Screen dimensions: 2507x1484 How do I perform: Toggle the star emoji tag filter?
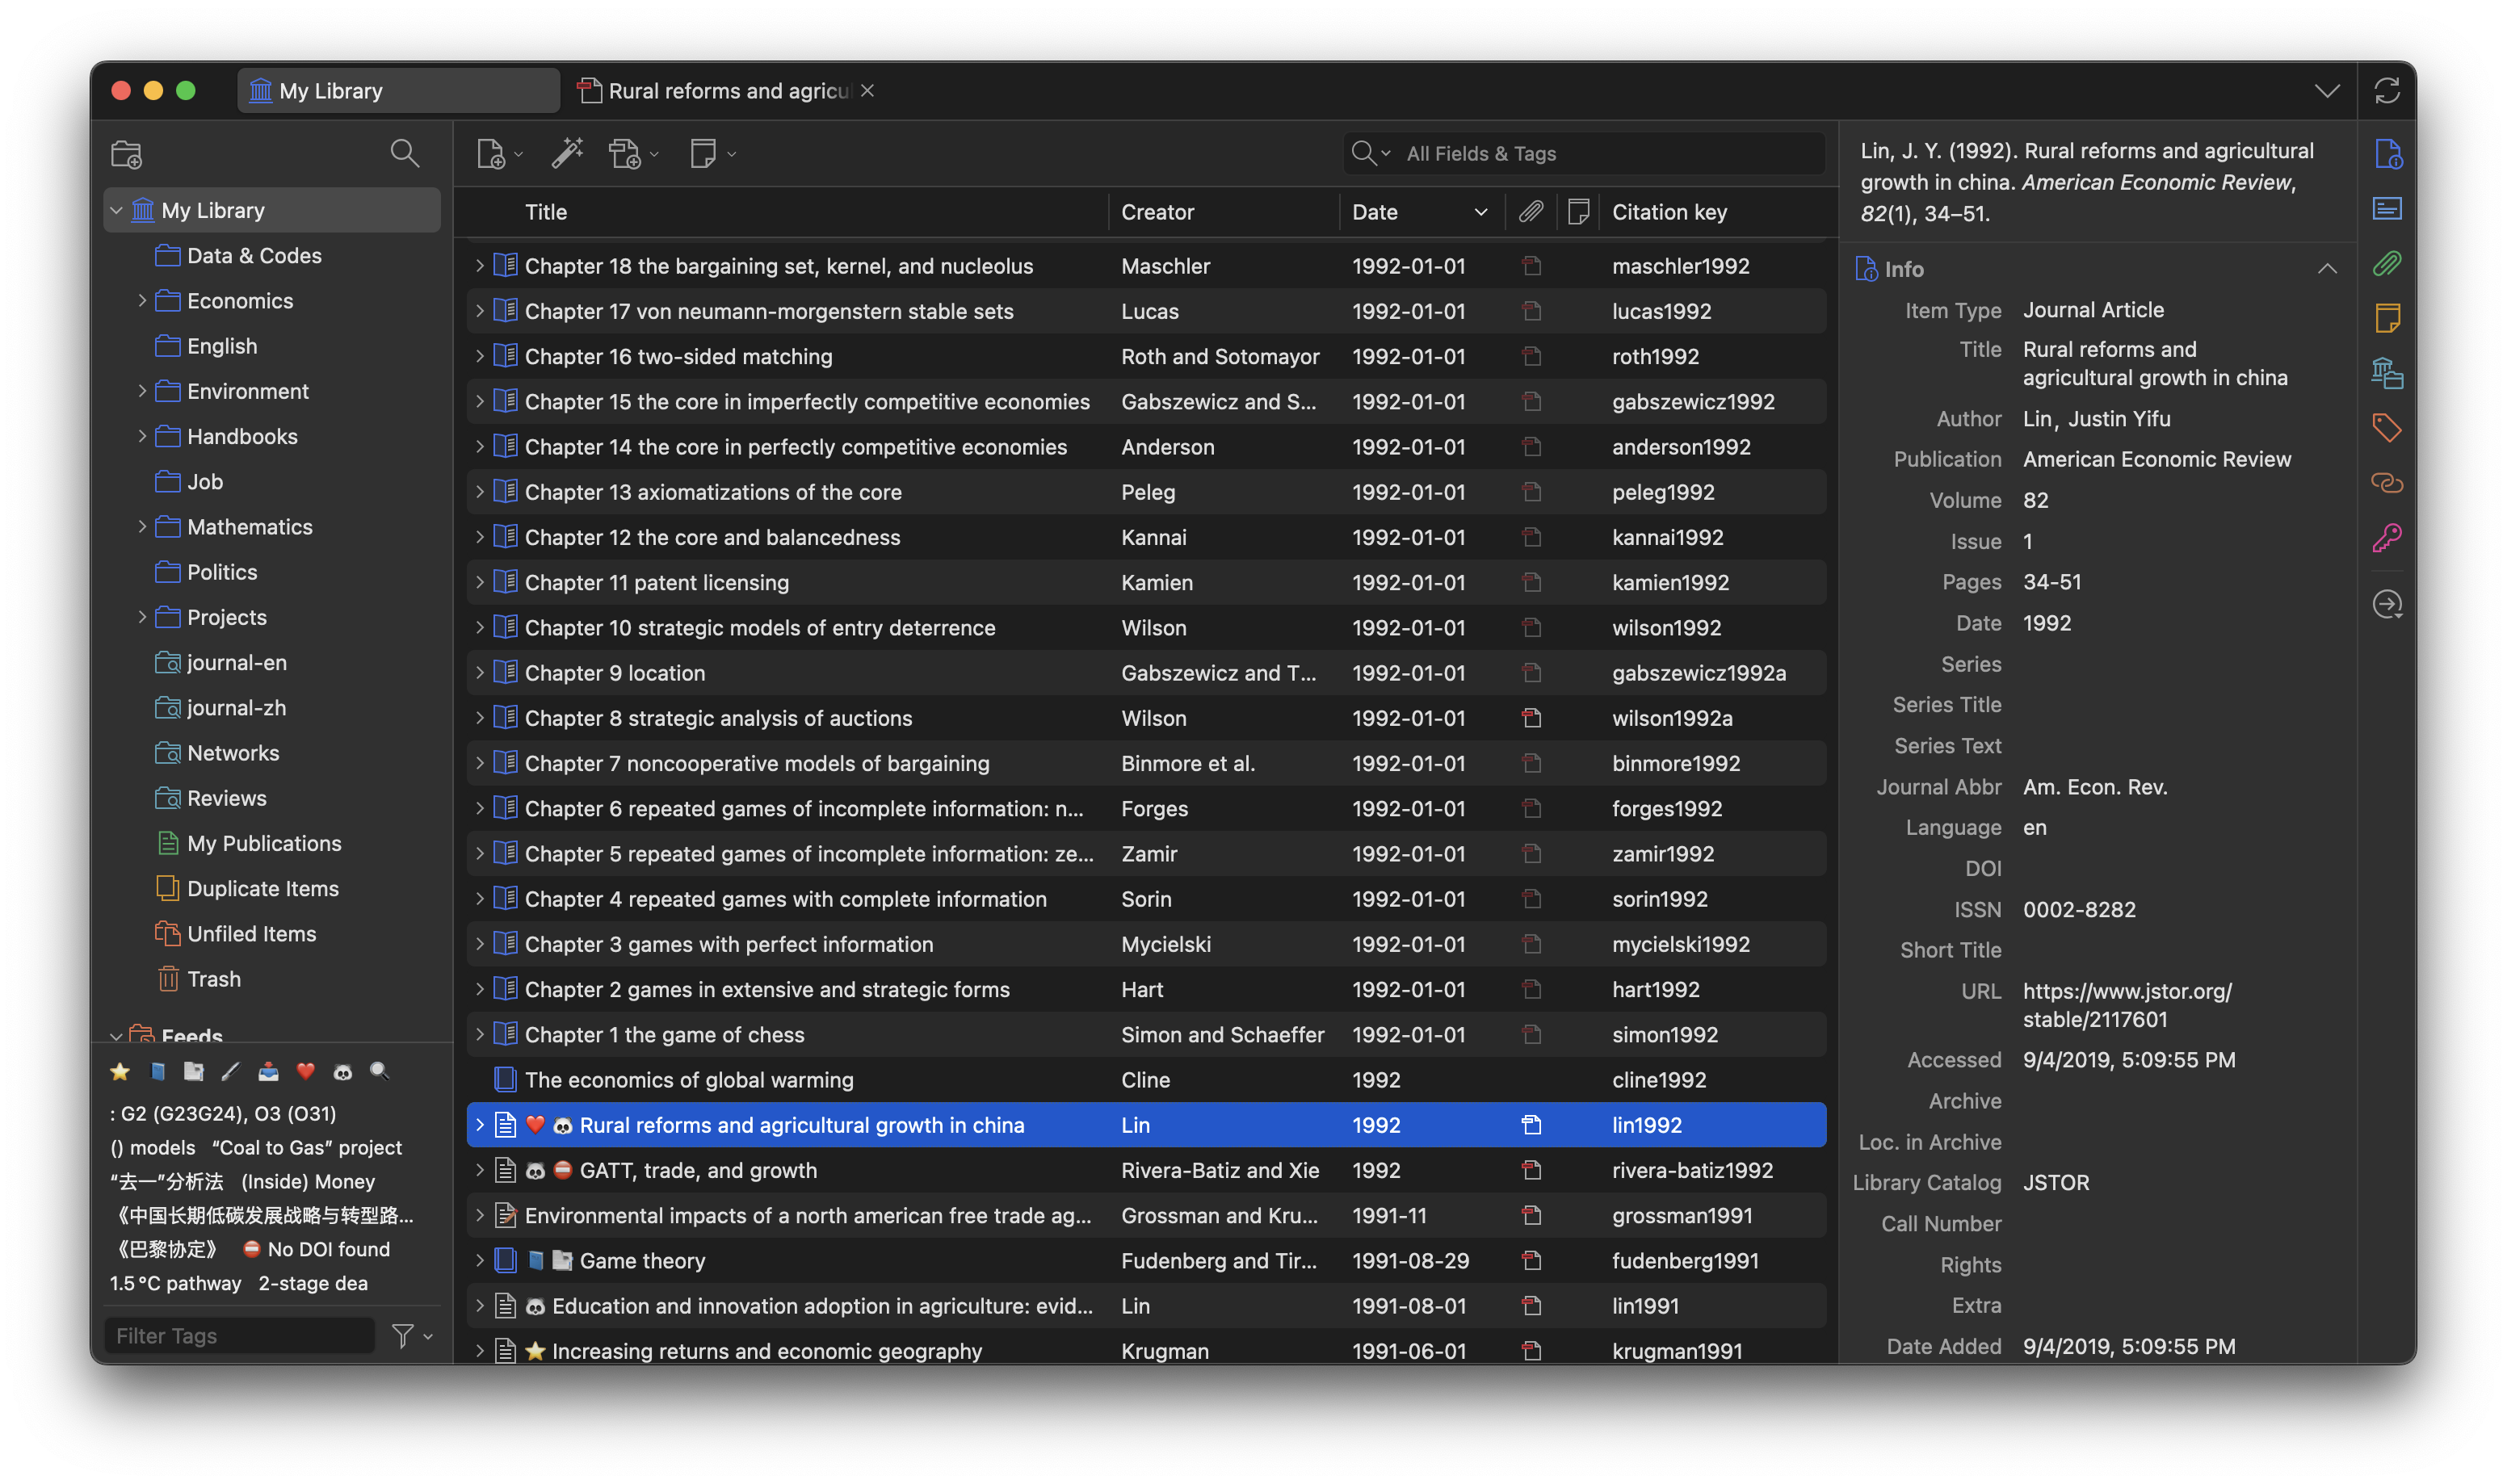pyautogui.click(x=120, y=1071)
